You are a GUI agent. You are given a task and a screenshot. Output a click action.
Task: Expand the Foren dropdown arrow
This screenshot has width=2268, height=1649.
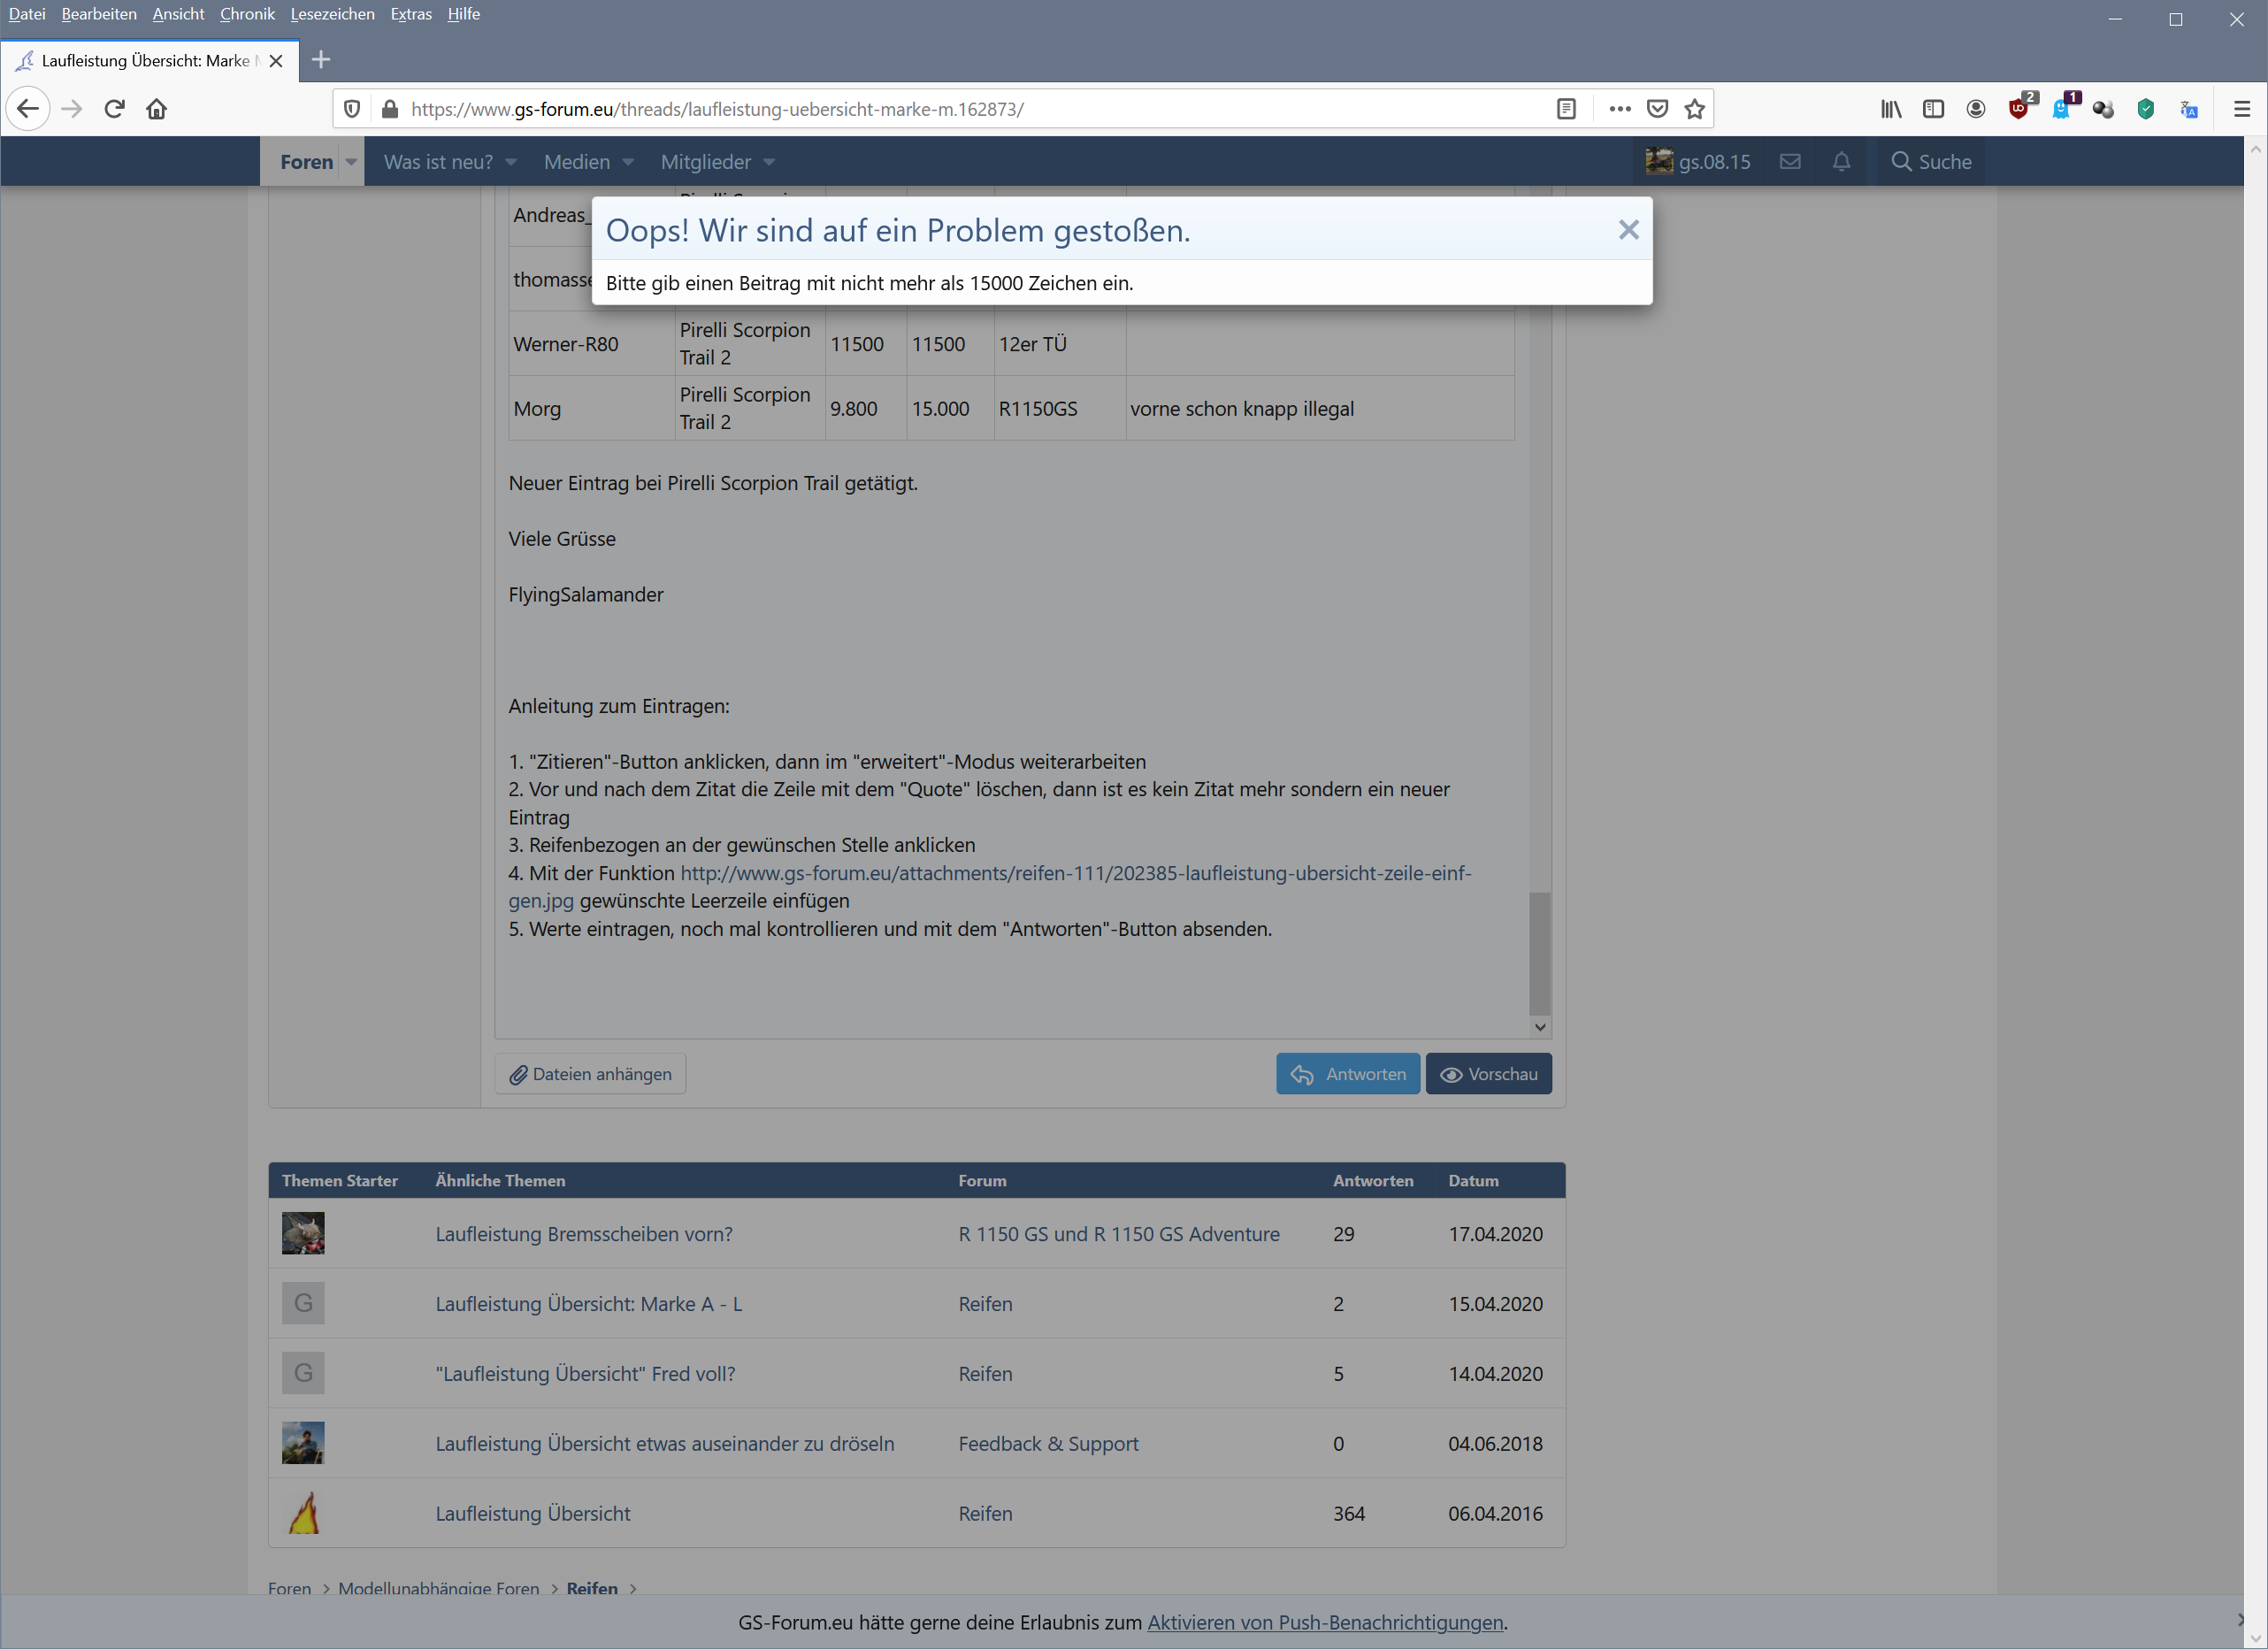pos(351,162)
